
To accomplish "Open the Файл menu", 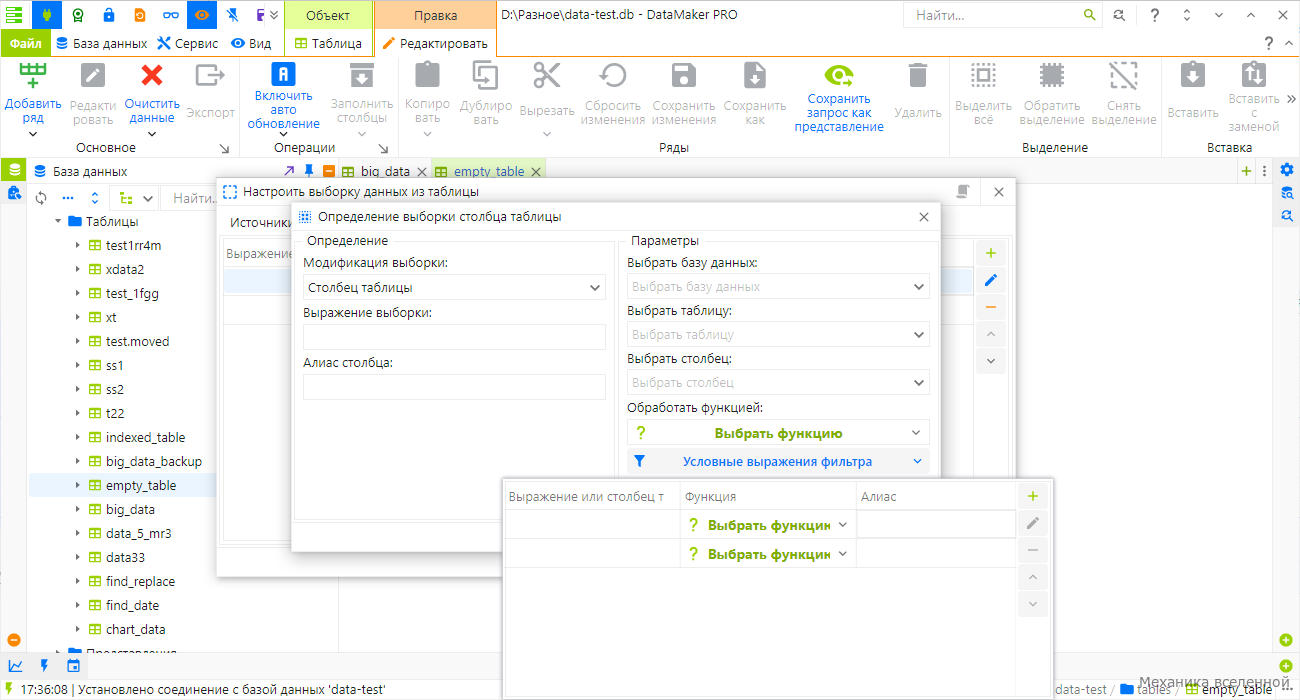I will tap(25, 44).
